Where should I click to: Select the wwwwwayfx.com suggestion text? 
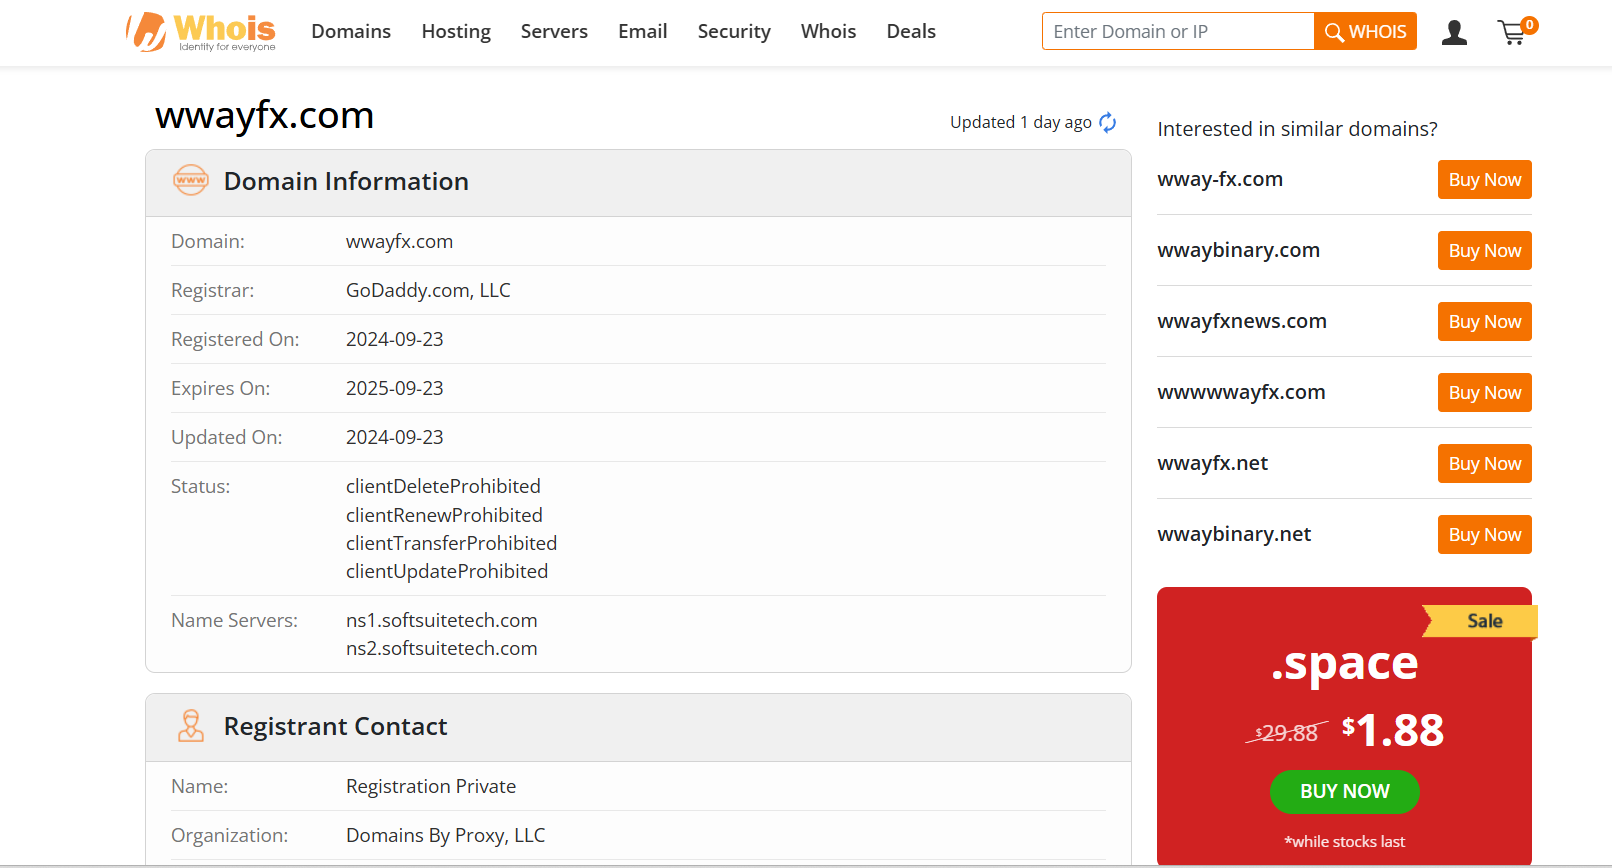tap(1241, 393)
